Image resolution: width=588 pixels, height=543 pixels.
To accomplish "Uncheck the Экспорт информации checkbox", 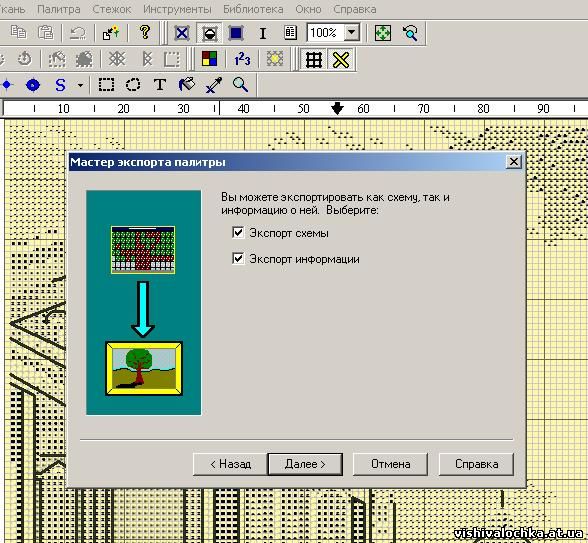I will pos(238,259).
